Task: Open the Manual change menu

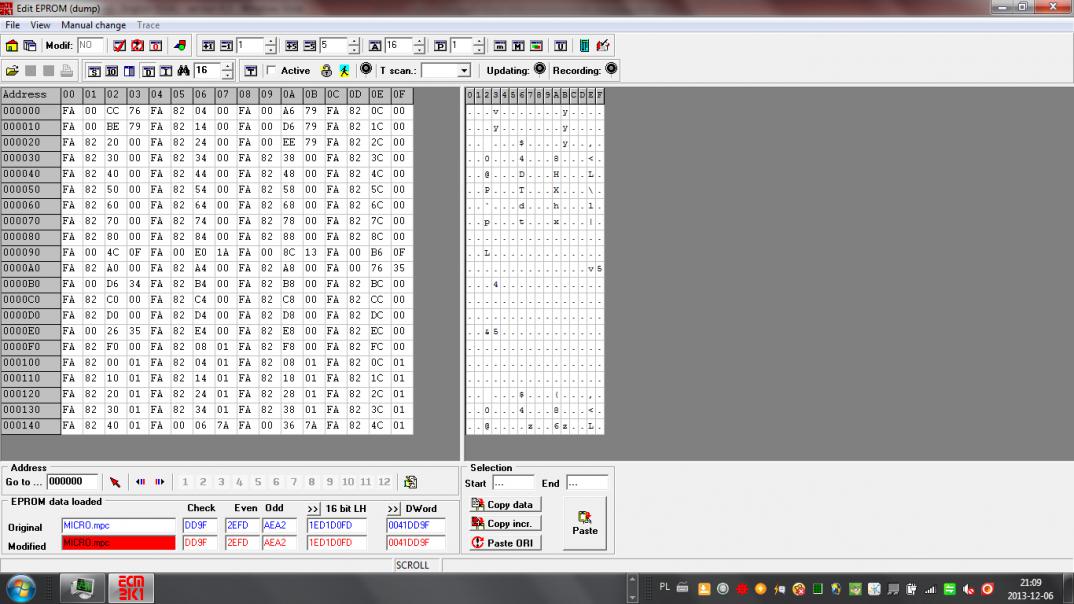Action: click(x=93, y=25)
